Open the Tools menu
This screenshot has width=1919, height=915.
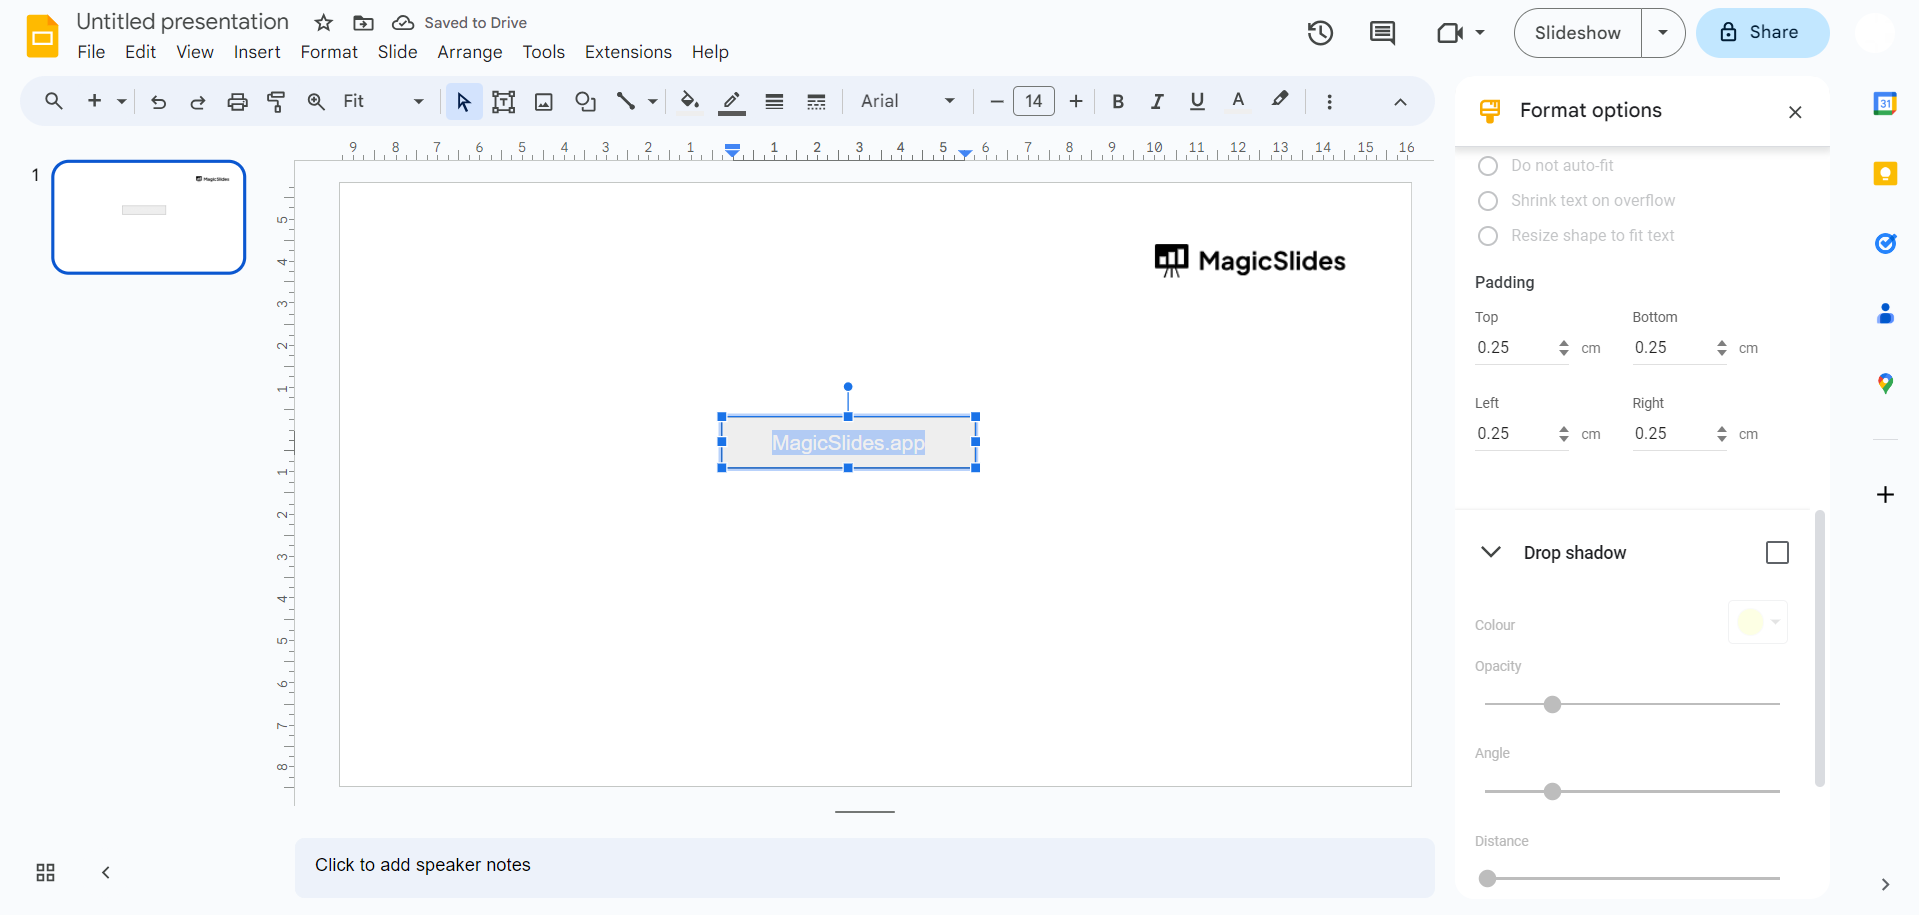point(544,52)
